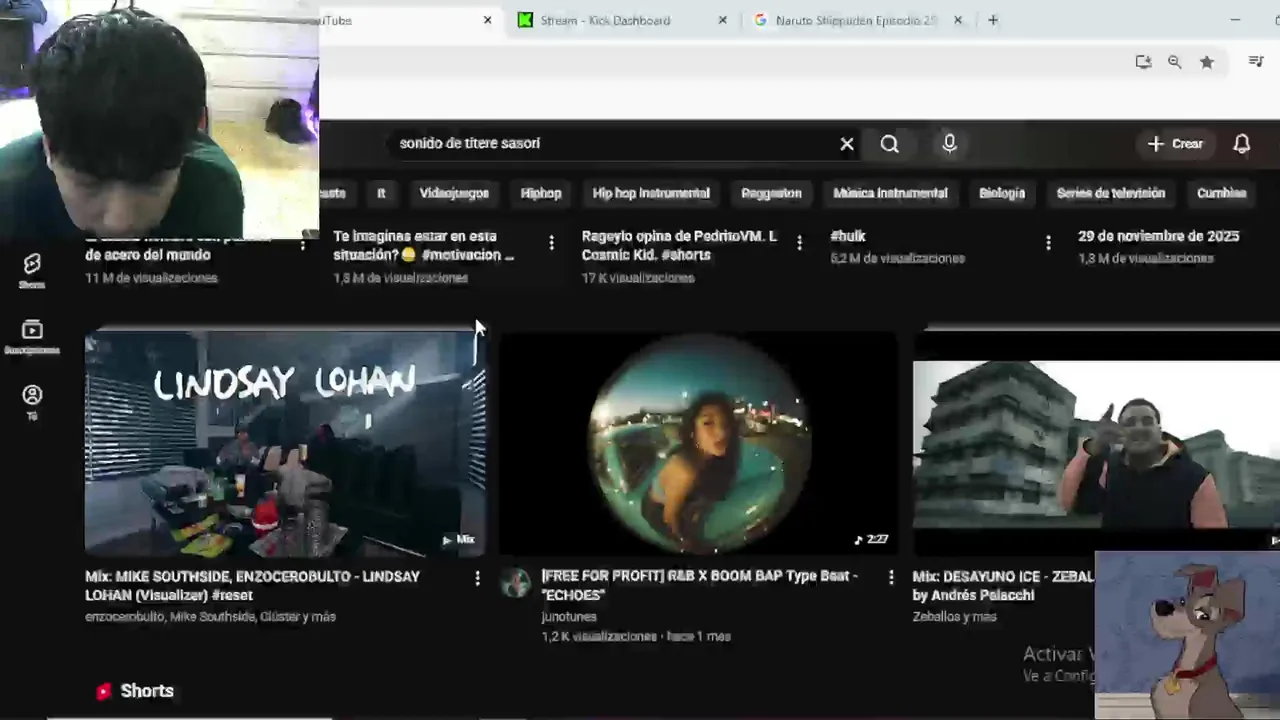
Task: Open the Tú profile sidebar icon
Action: pos(32,402)
